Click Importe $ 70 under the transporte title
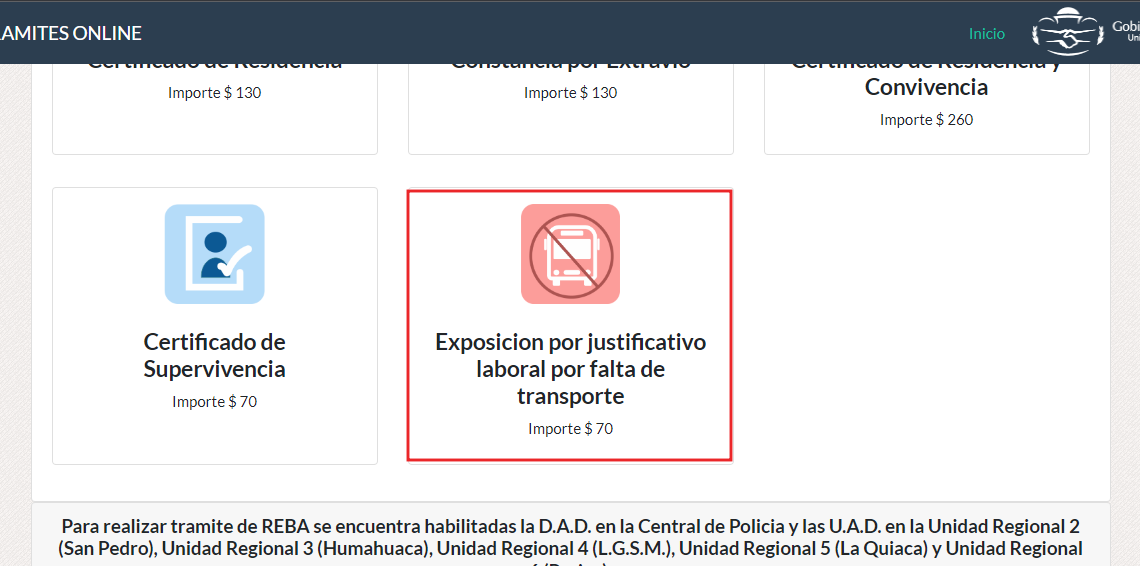This screenshot has width=1140, height=566. point(570,429)
